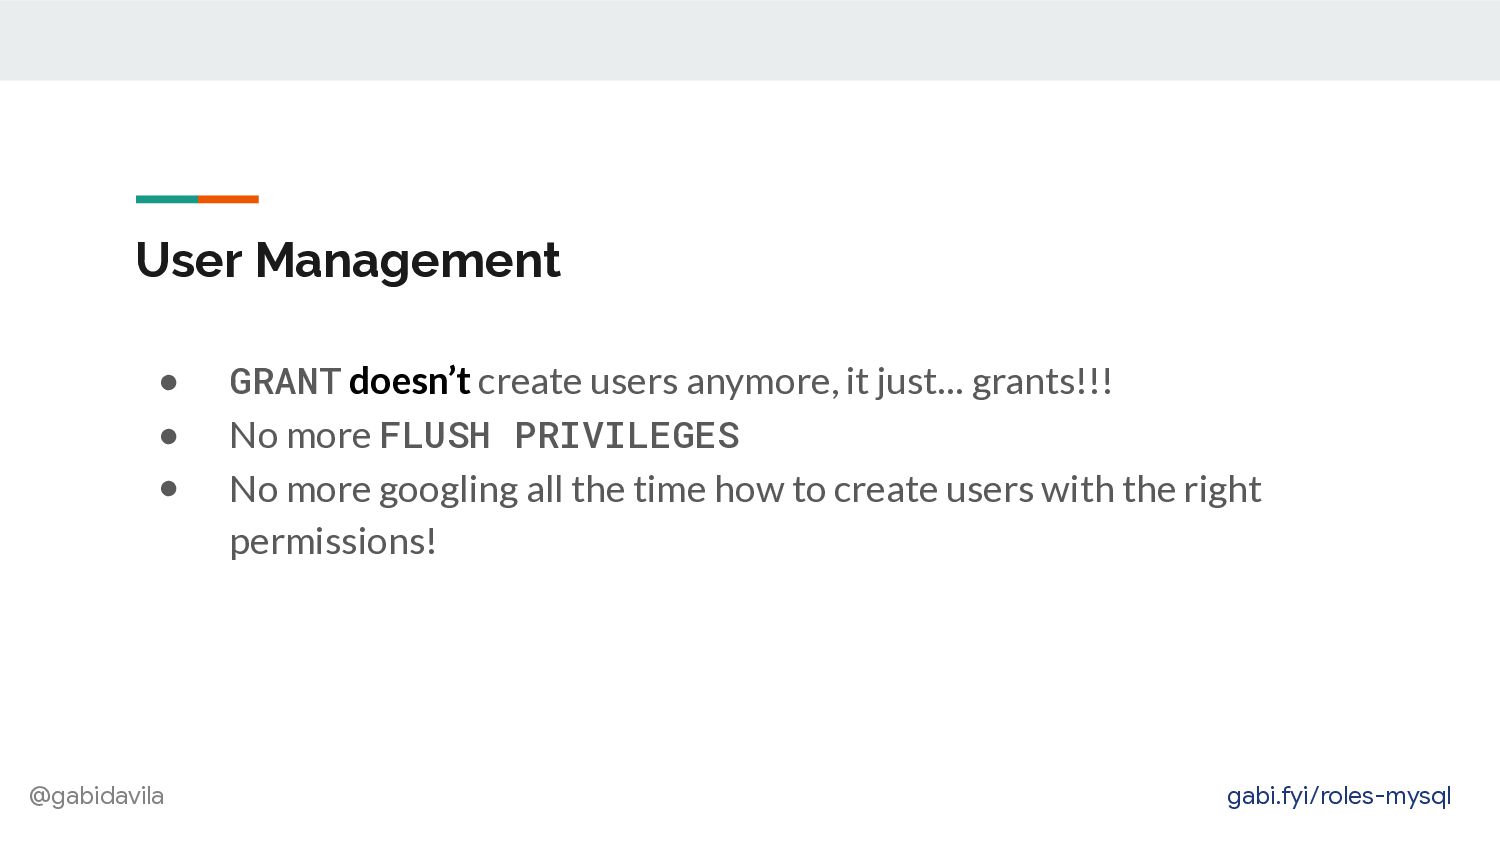The image size is (1500, 844).
Task: Click the bullet dot before No more googling
Action: click(x=168, y=489)
